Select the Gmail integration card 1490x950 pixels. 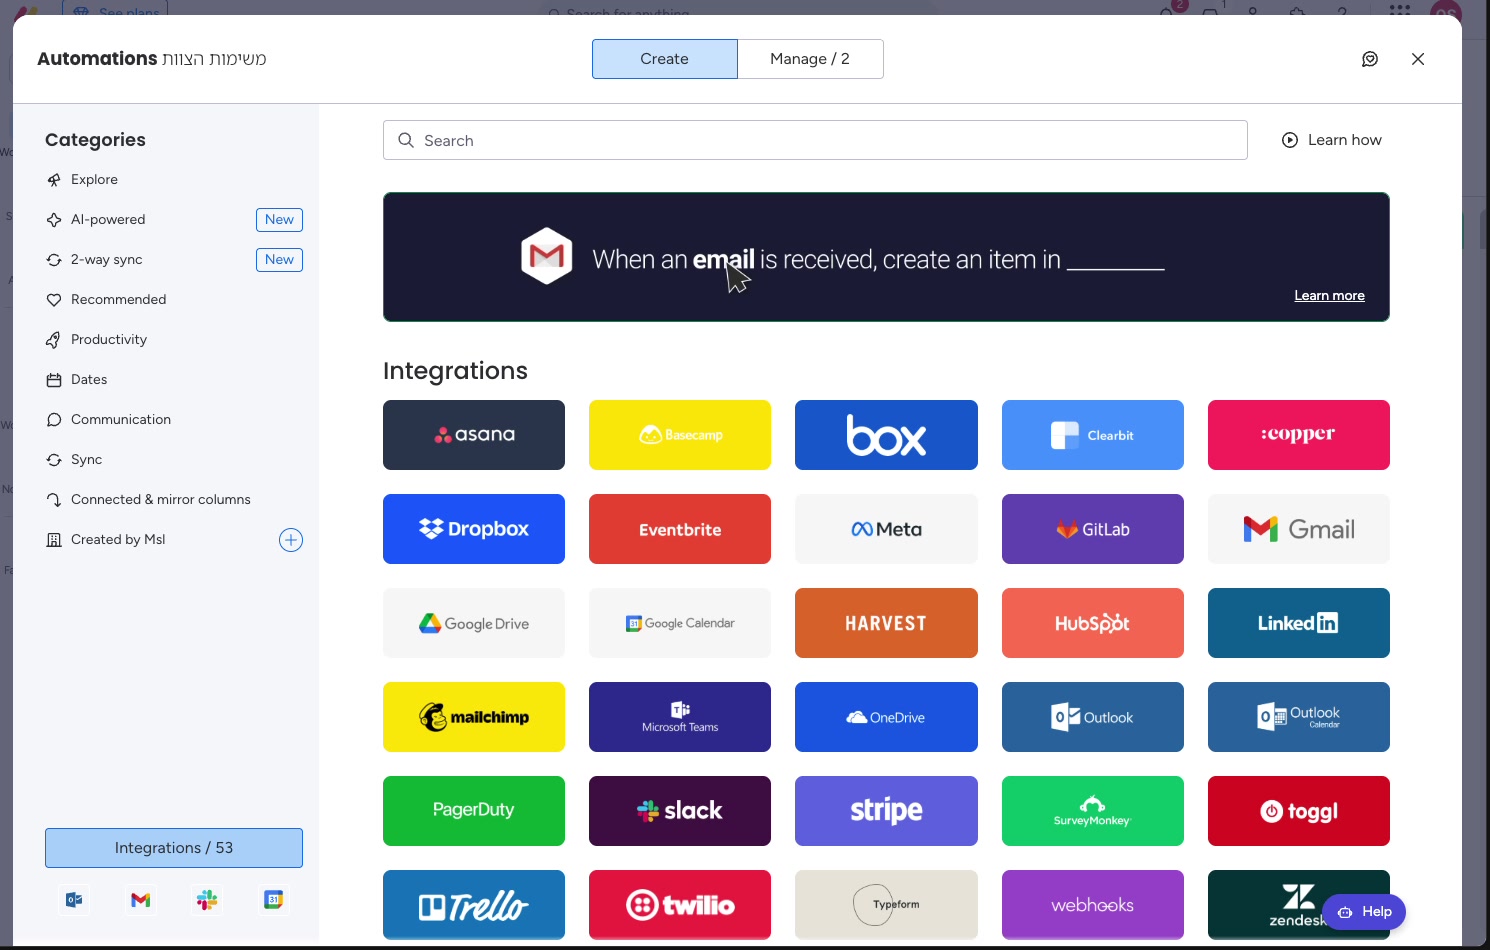click(x=1299, y=529)
